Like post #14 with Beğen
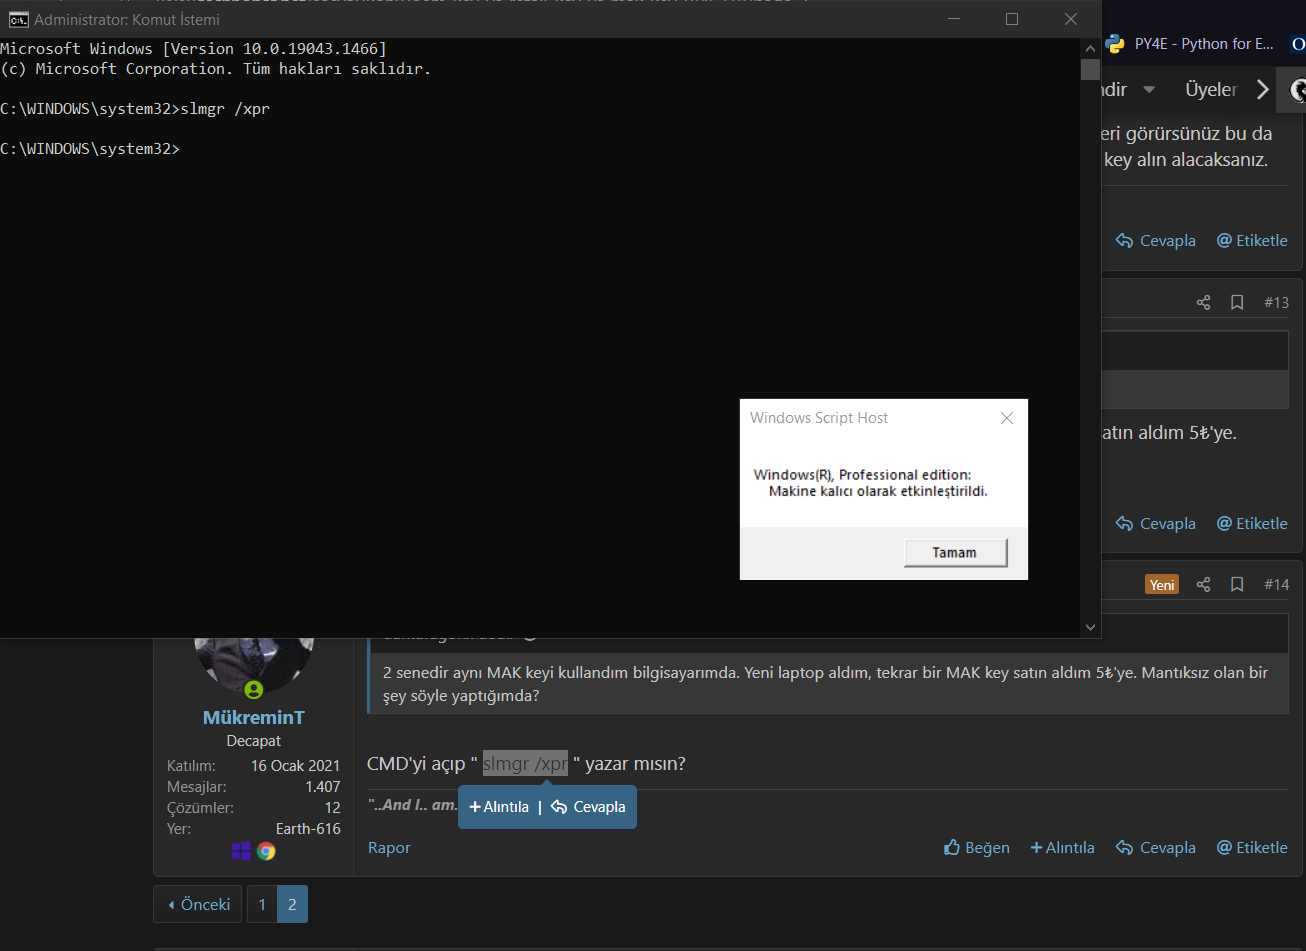1306x951 pixels. [977, 848]
